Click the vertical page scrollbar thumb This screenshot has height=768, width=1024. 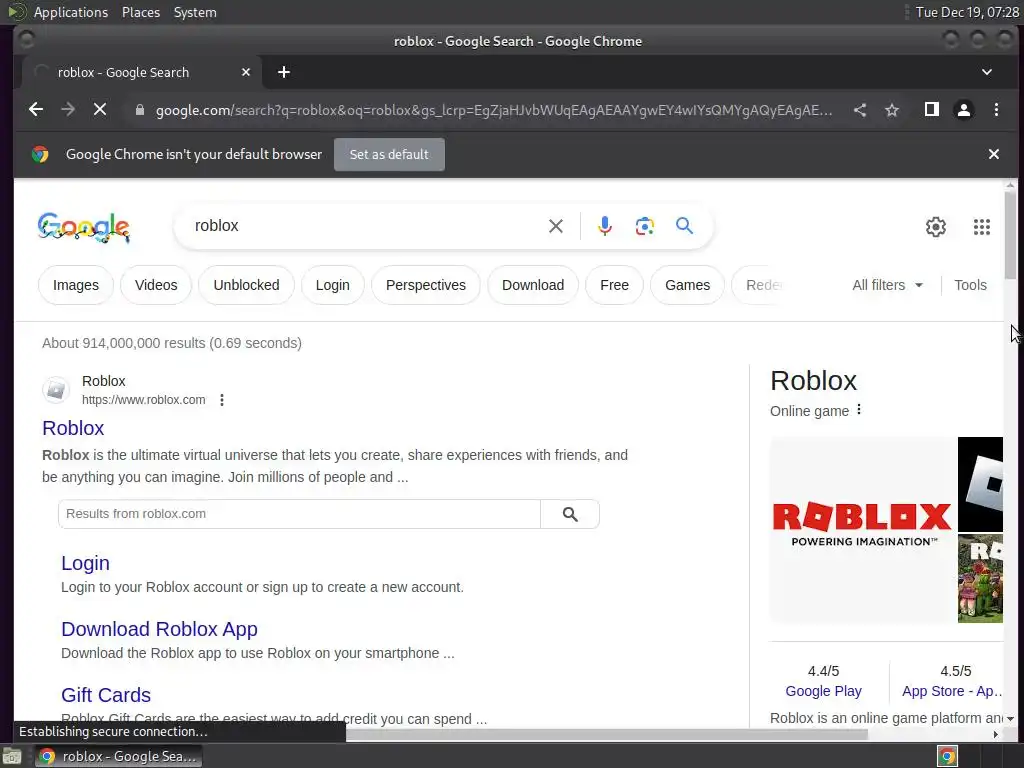[1010, 235]
